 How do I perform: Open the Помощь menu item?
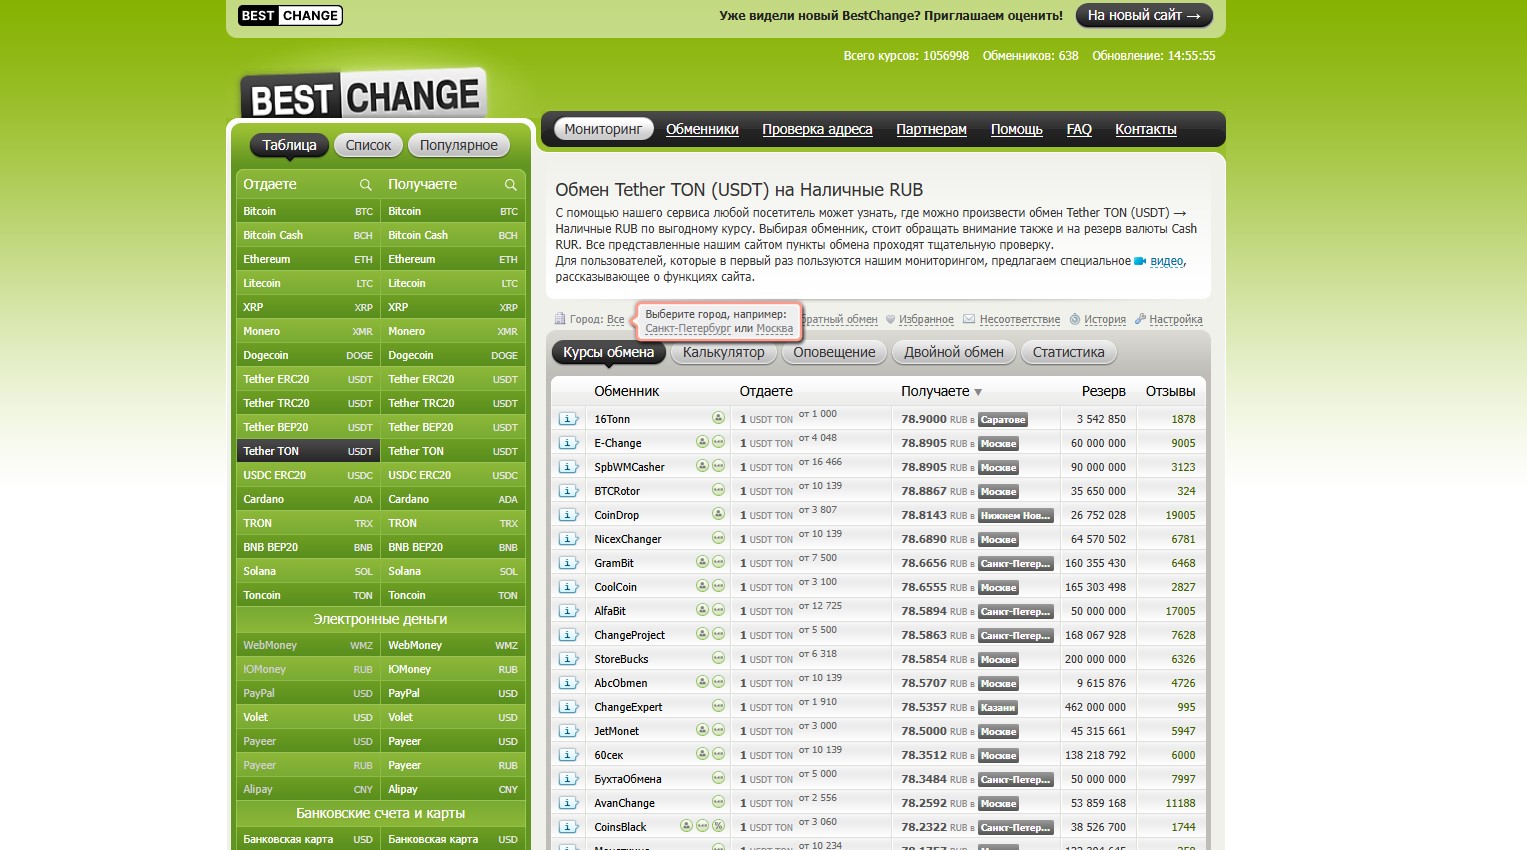pos(1016,129)
